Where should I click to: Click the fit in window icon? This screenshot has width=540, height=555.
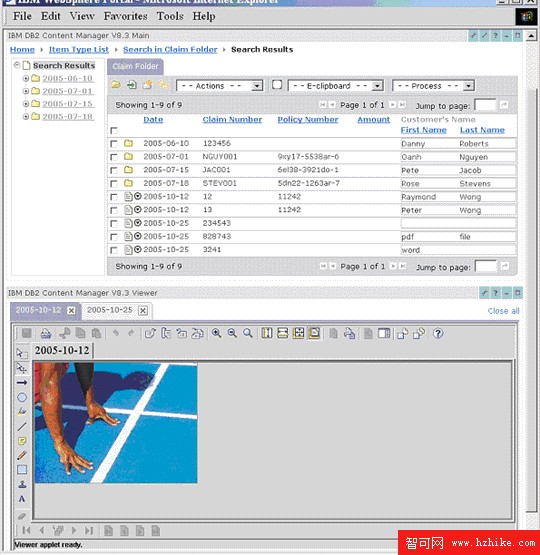pos(298,333)
